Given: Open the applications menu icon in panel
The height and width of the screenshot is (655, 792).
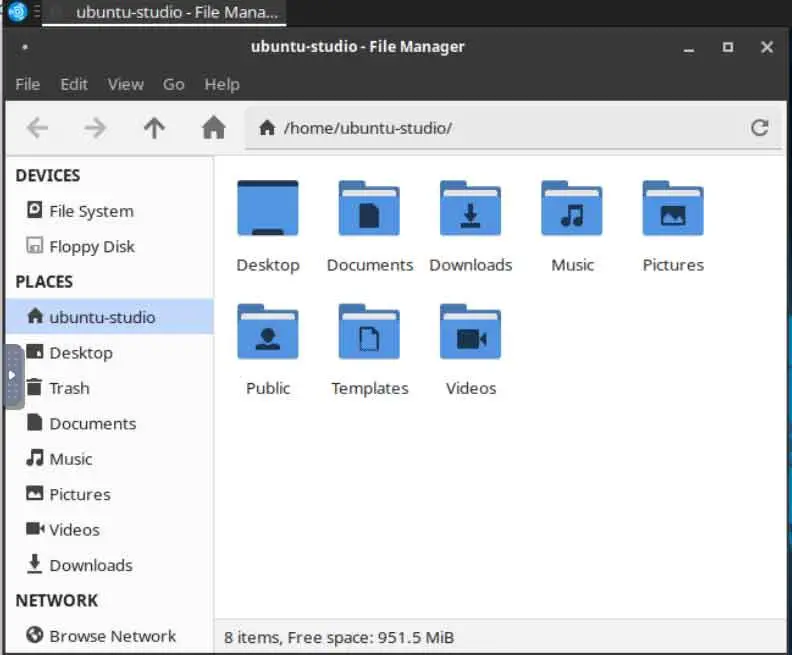Looking at the screenshot, I should [17, 12].
